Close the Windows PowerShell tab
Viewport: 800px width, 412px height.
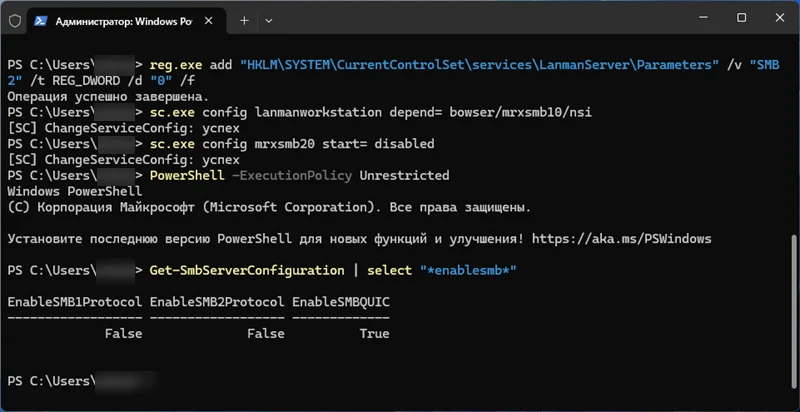209,21
